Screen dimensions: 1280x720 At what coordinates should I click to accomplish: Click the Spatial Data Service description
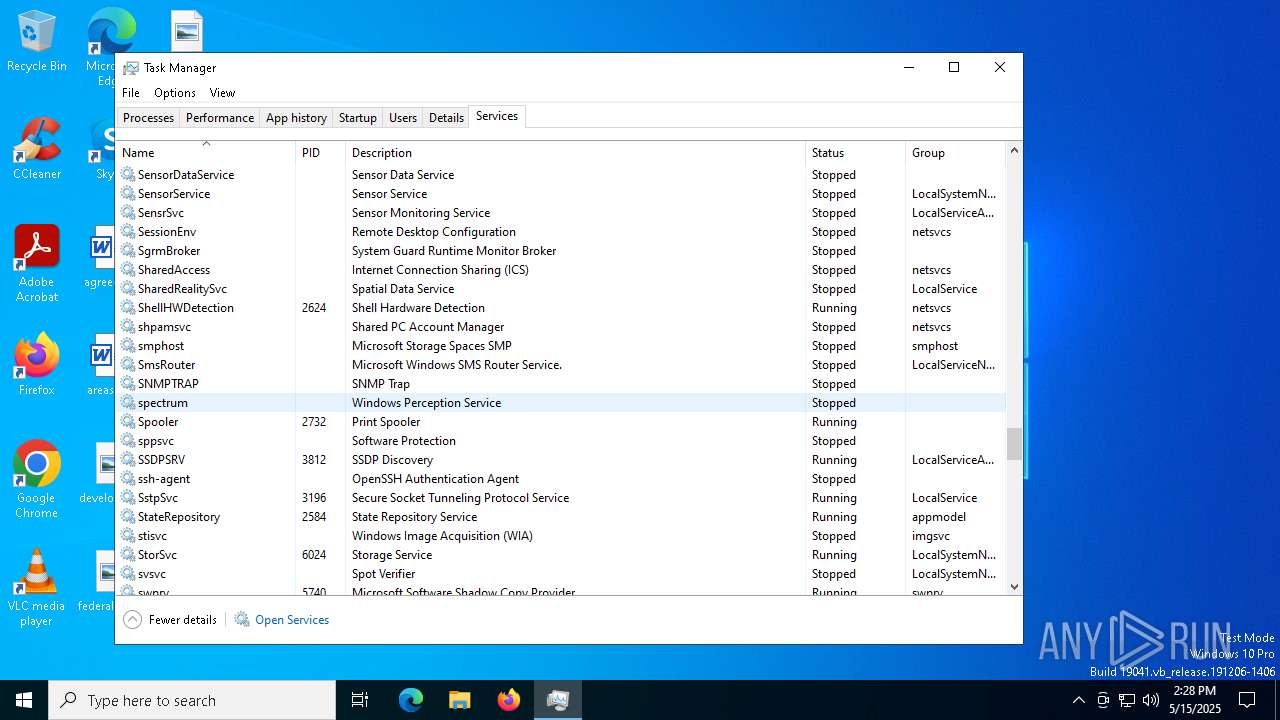[403, 288]
